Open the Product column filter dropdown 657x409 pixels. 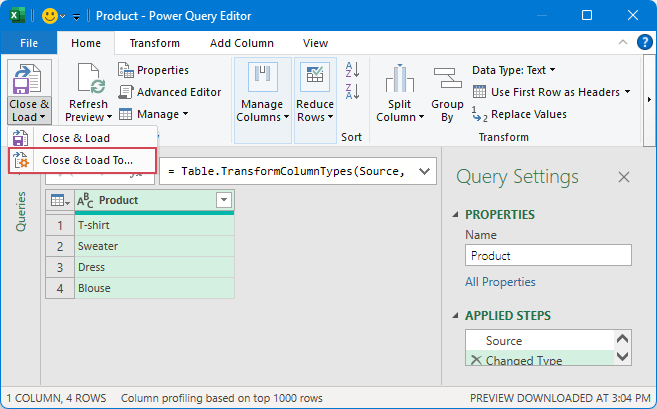[223, 201]
